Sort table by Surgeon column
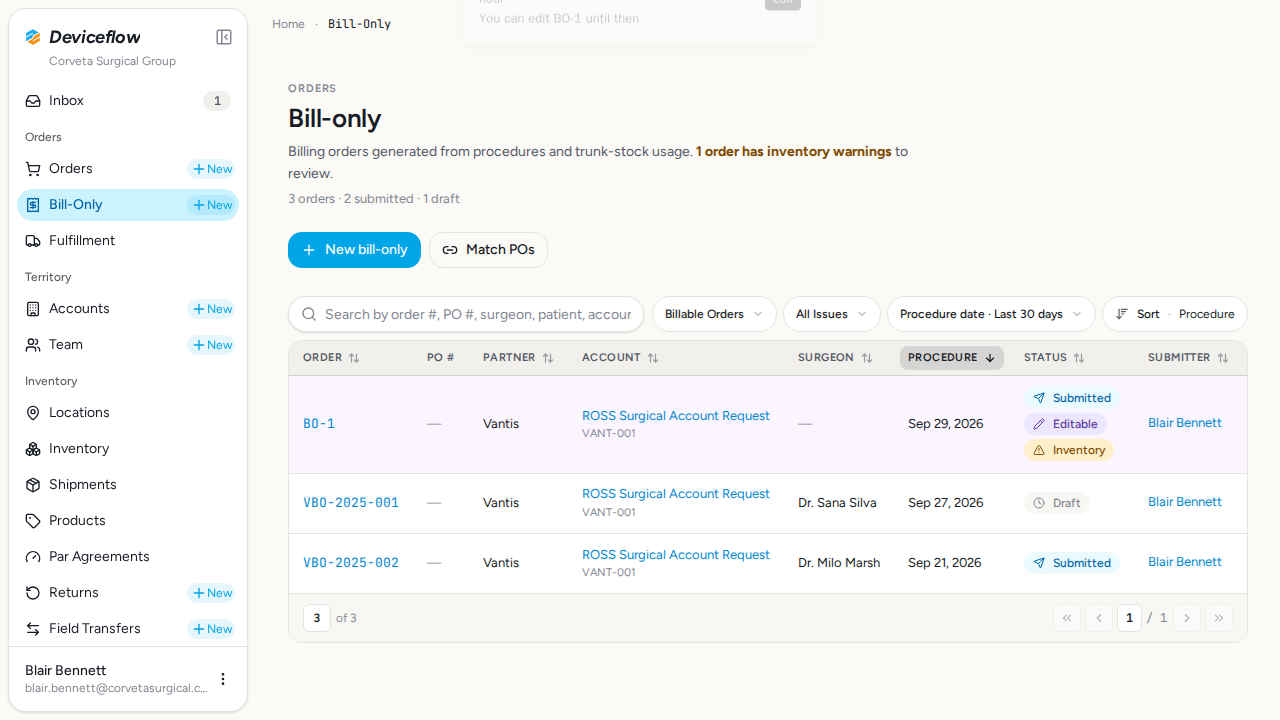1280x720 pixels. (835, 358)
